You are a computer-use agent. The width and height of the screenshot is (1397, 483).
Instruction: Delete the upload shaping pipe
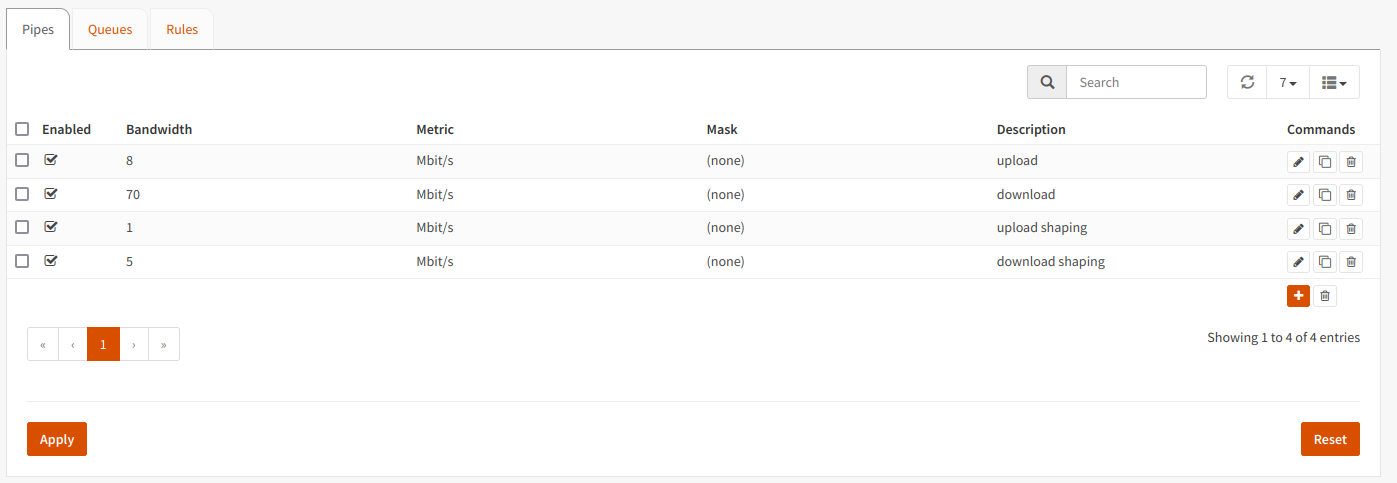(1351, 229)
